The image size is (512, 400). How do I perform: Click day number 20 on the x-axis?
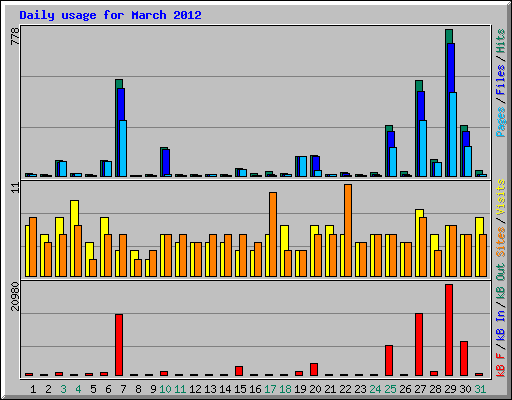point(315,389)
